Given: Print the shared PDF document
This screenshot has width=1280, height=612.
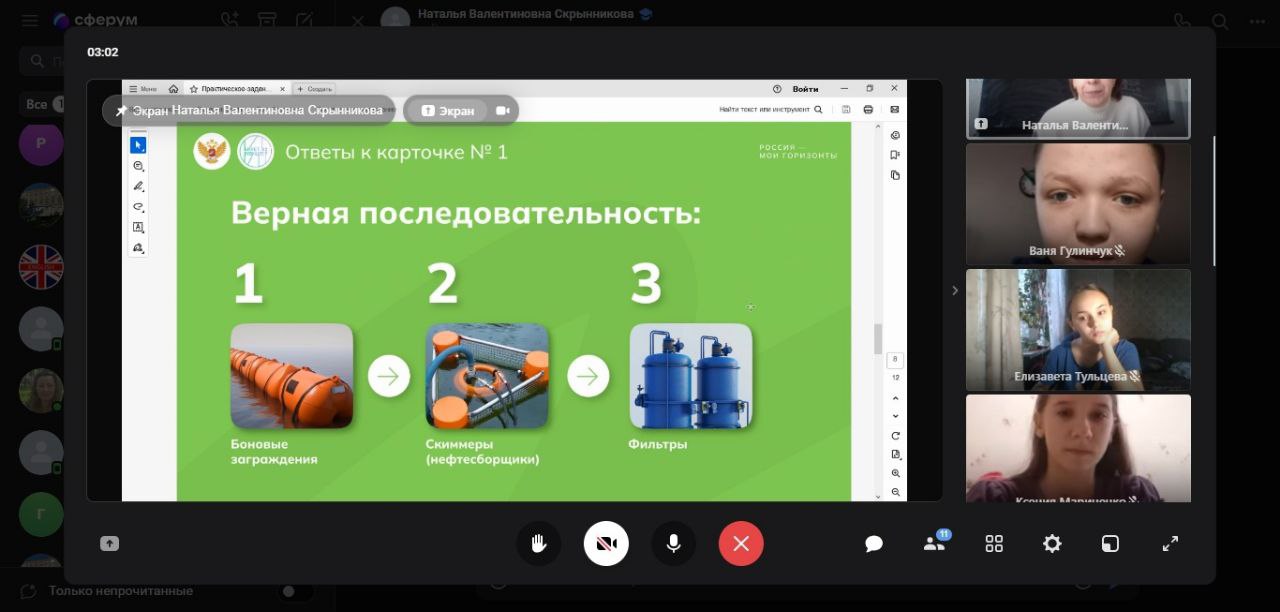Looking at the screenshot, I should [x=868, y=109].
